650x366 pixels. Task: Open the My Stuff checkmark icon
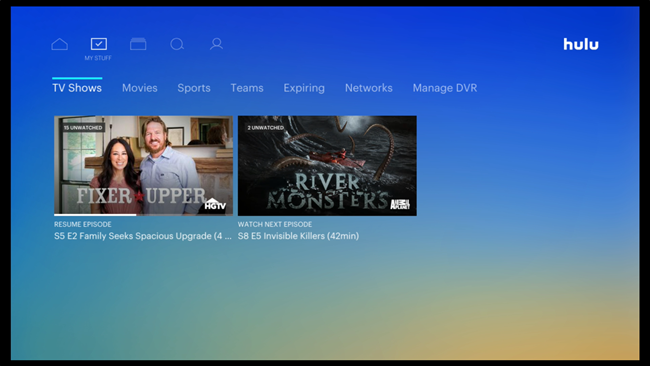pyautogui.click(x=99, y=44)
